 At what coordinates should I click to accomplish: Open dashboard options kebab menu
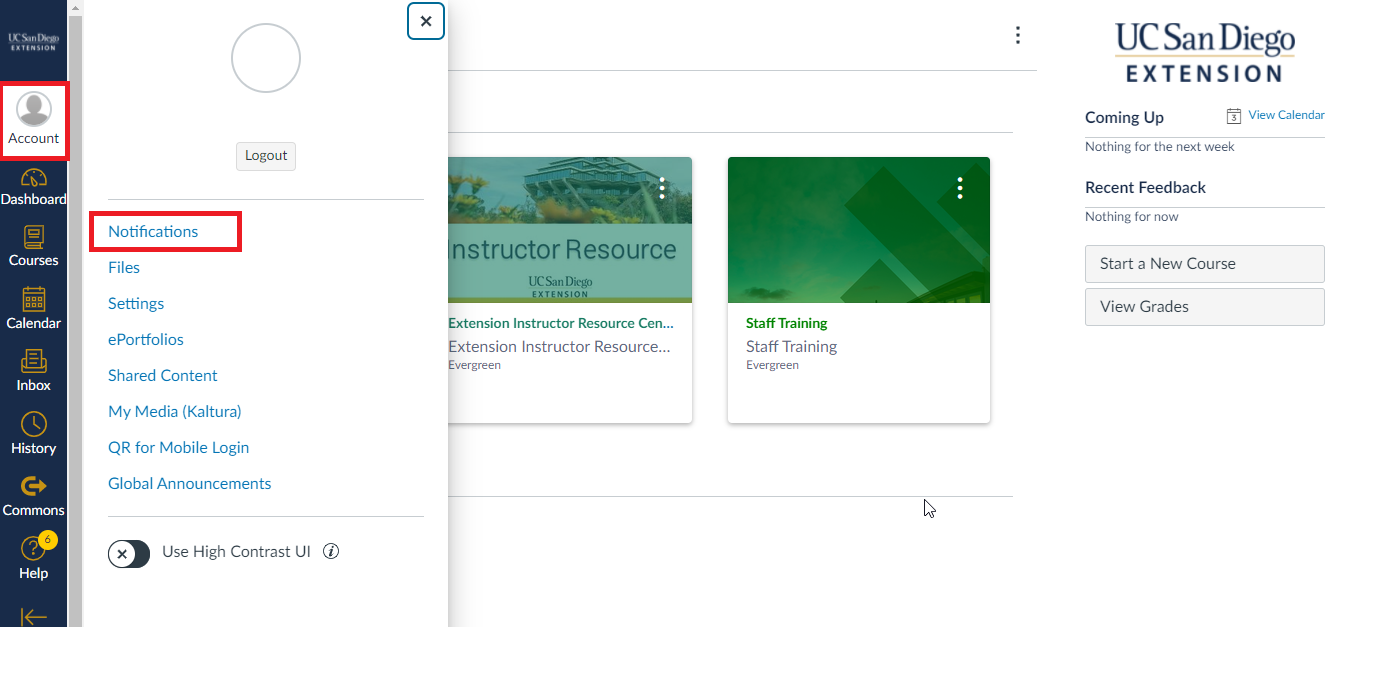point(1018,35)
